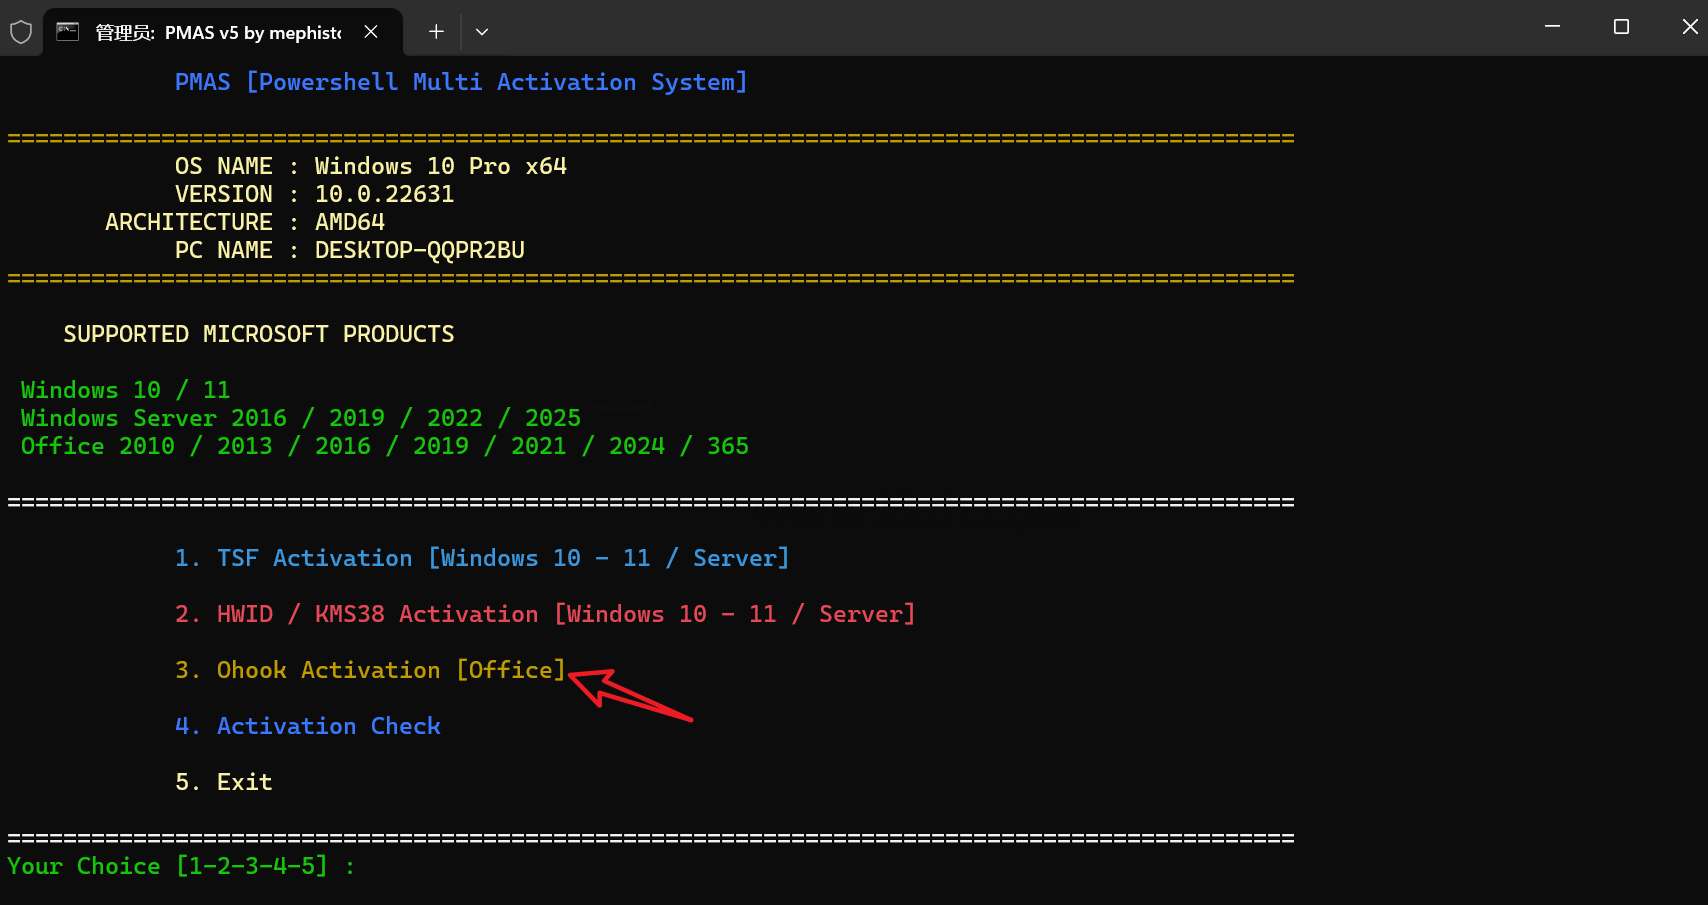Viewport: 1708px width, 905px height.
Task: Maximize the terminal window
Action: pyautogui.click(x=1621, y=27)
